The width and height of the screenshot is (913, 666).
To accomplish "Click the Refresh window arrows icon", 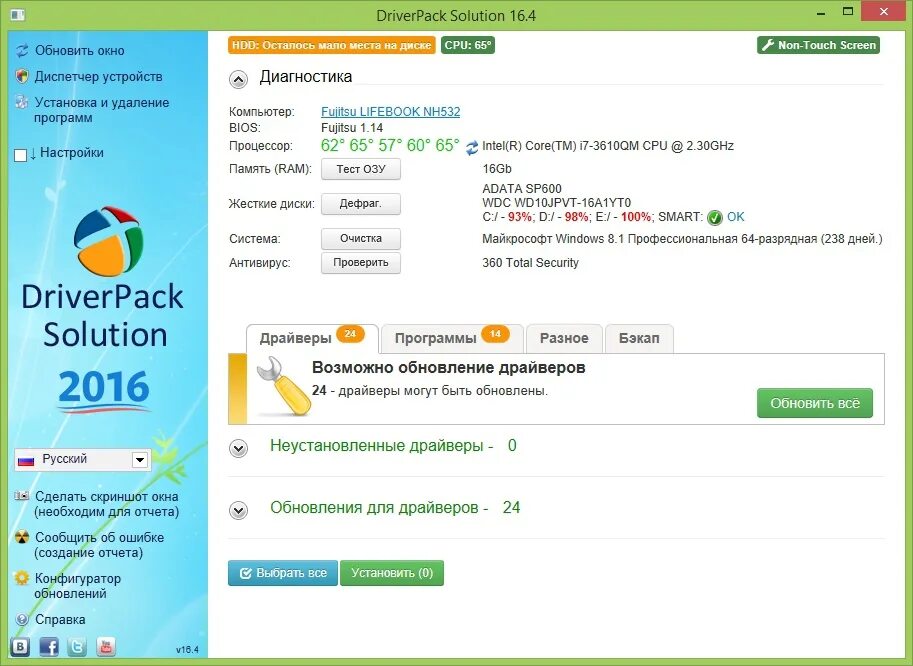I will click(x=22, y=51).
